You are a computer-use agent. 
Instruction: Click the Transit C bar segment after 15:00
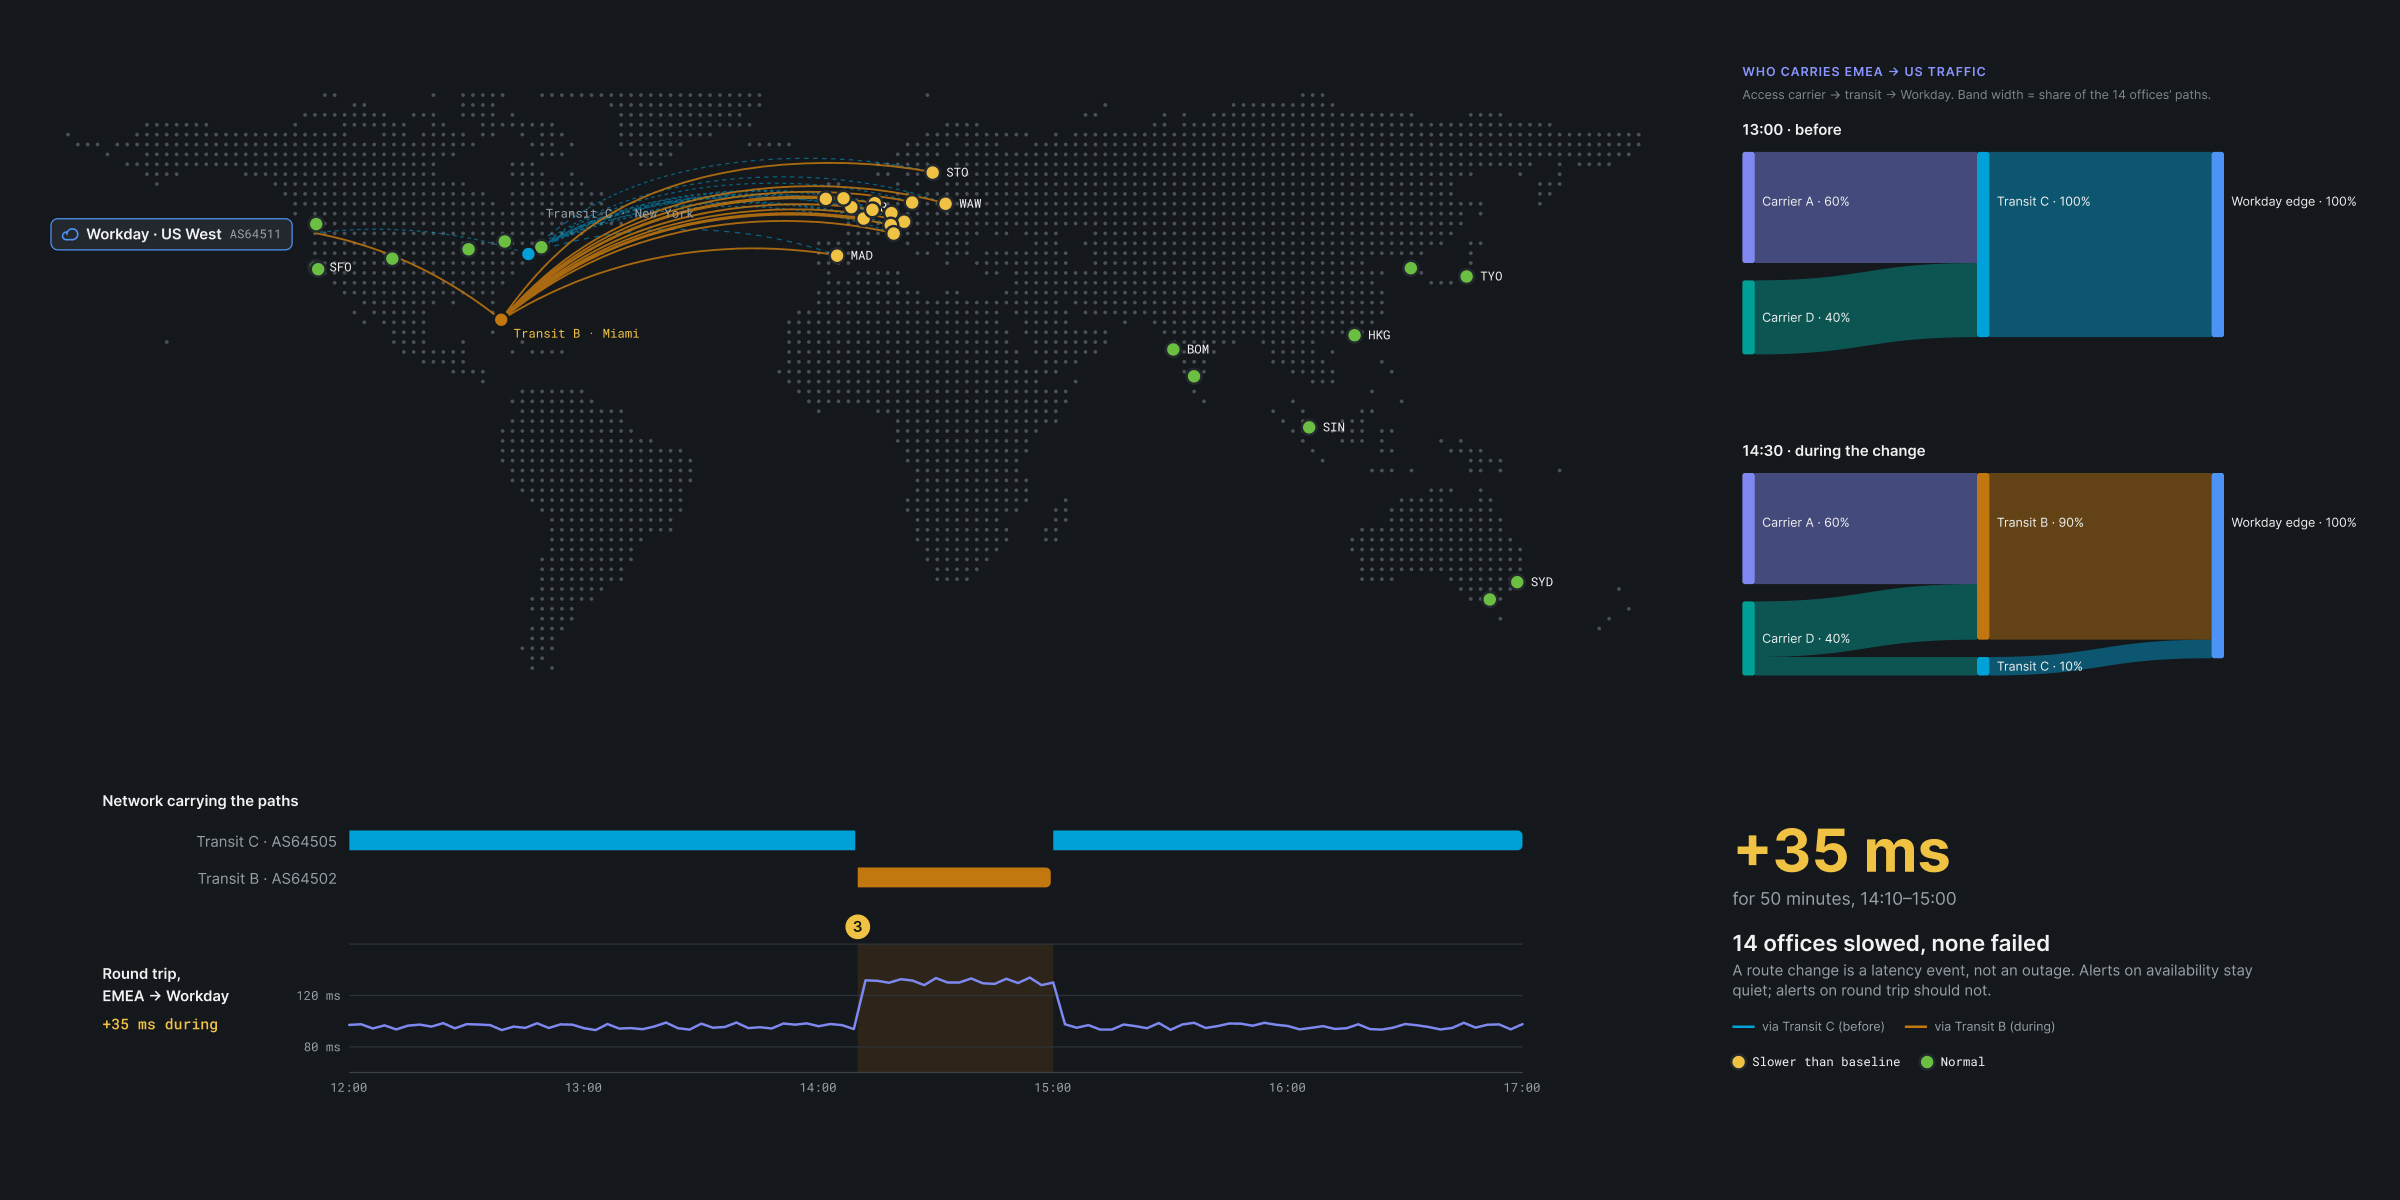point(1288,840)
